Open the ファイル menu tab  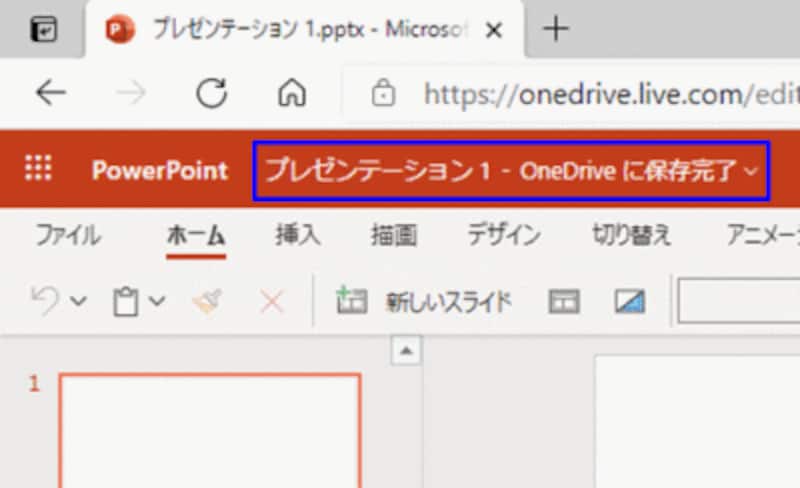(68, 235)
